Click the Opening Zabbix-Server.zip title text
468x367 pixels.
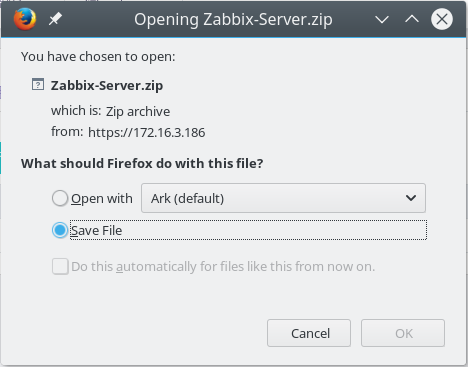[233, 20]
